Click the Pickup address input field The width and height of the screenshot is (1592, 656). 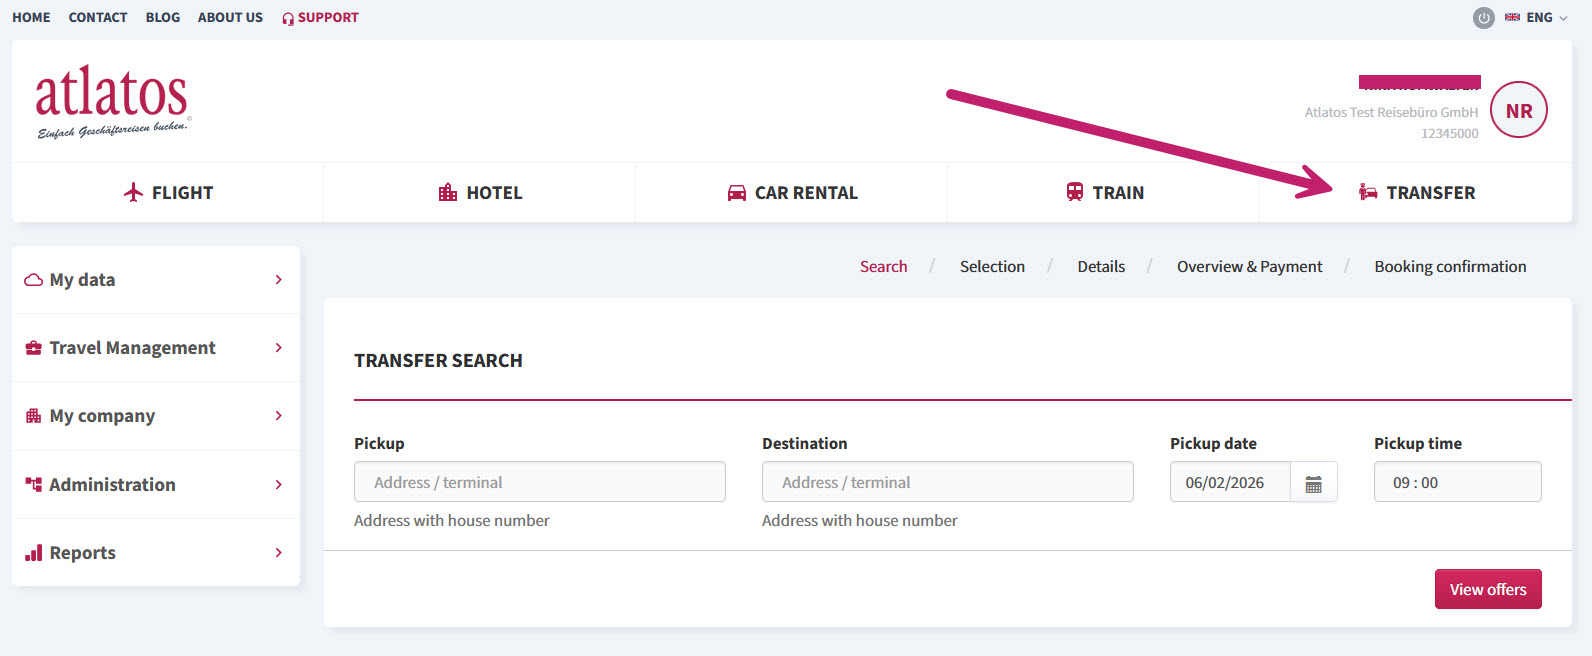[x=540, y=482]
